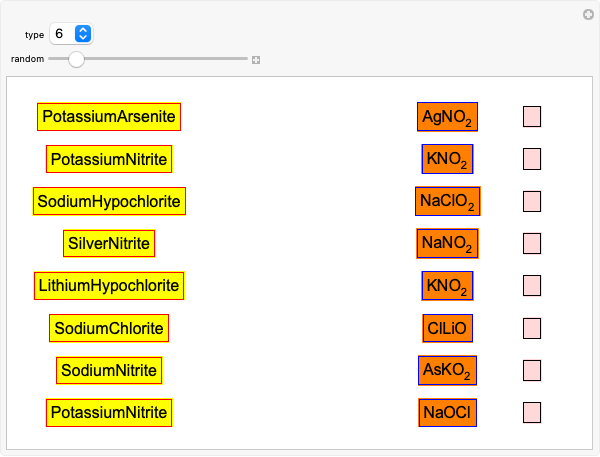Click the SodiumHypochlorite name box
Viewport: 600px width, 457px height.
tap(109, 201)
